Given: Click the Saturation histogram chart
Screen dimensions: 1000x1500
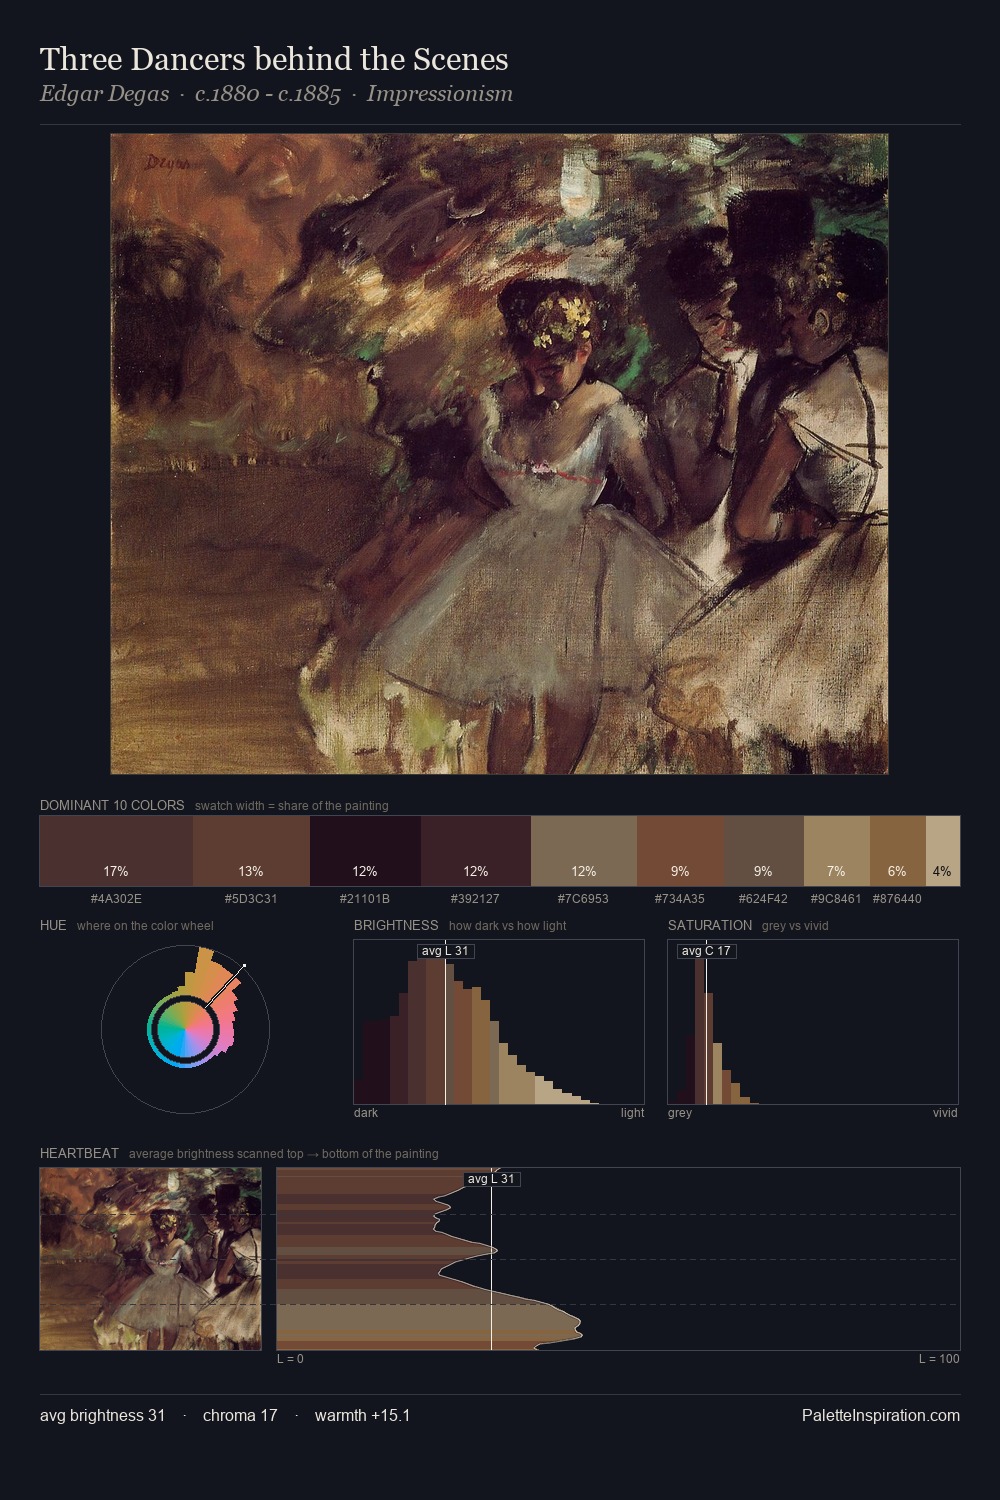Looking at the screenshot, I should click(x=813, y=1022).
